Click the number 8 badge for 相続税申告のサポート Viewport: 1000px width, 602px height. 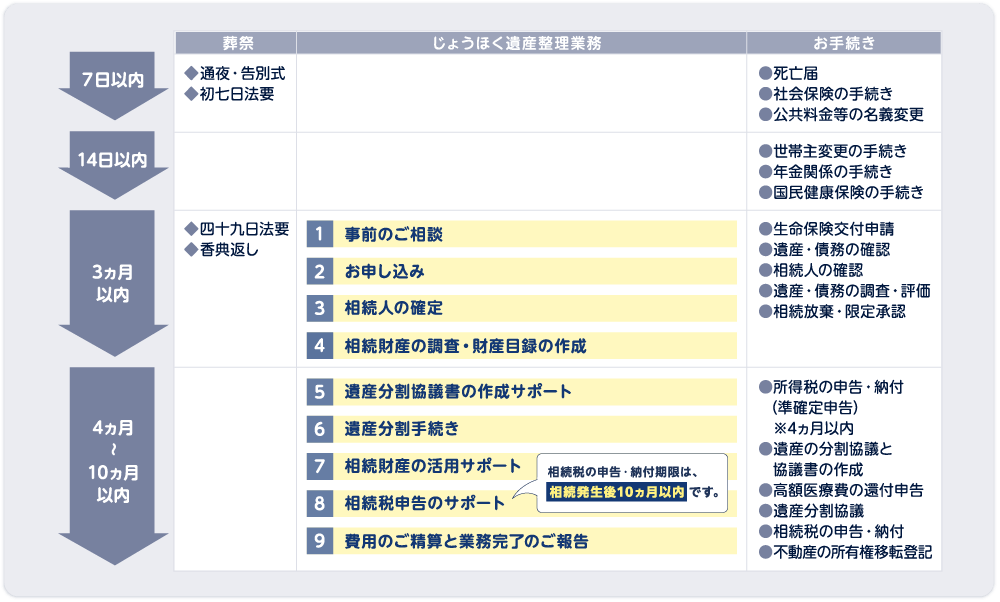318,503
